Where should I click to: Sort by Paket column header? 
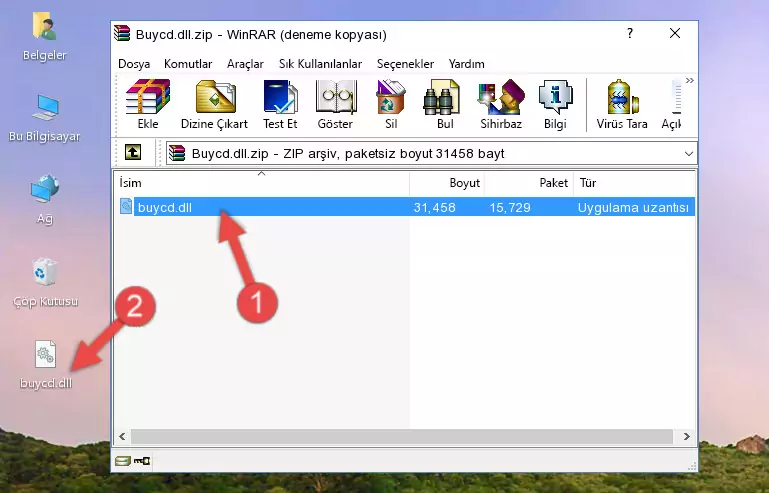(529, 183)
